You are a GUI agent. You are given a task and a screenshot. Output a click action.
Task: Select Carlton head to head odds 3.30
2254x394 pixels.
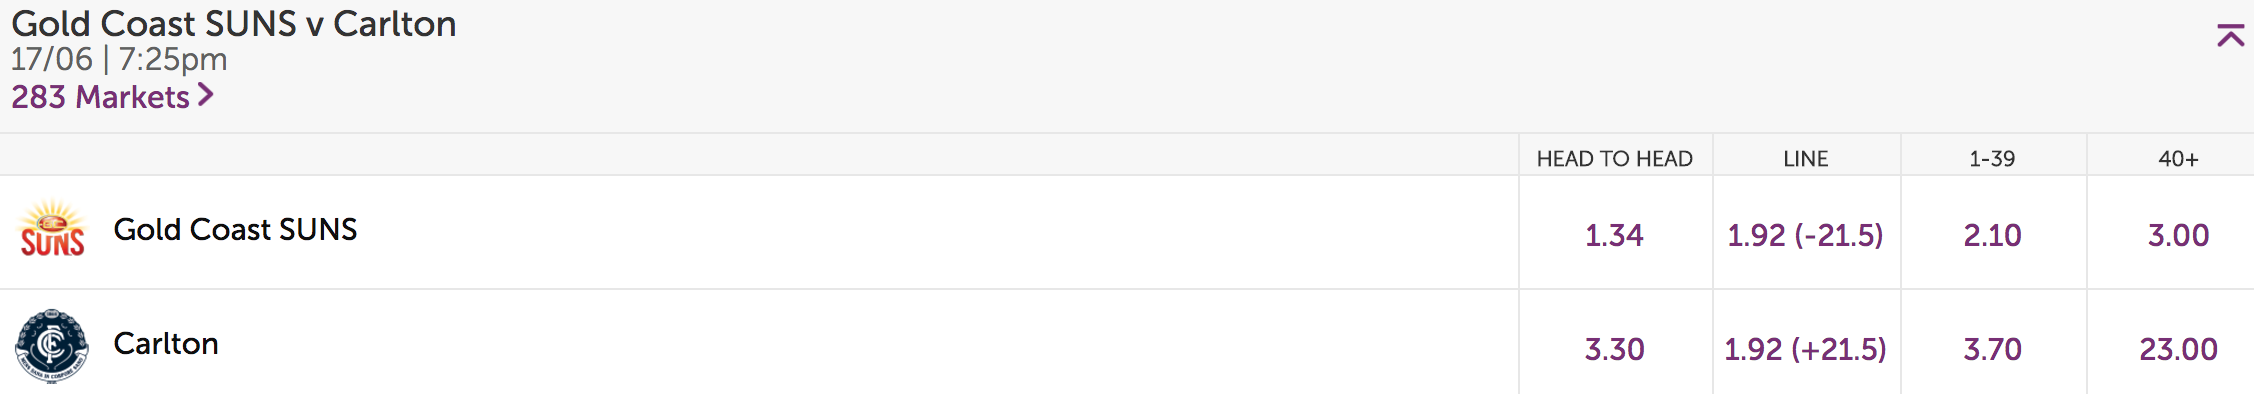(x=1615, y=348)
